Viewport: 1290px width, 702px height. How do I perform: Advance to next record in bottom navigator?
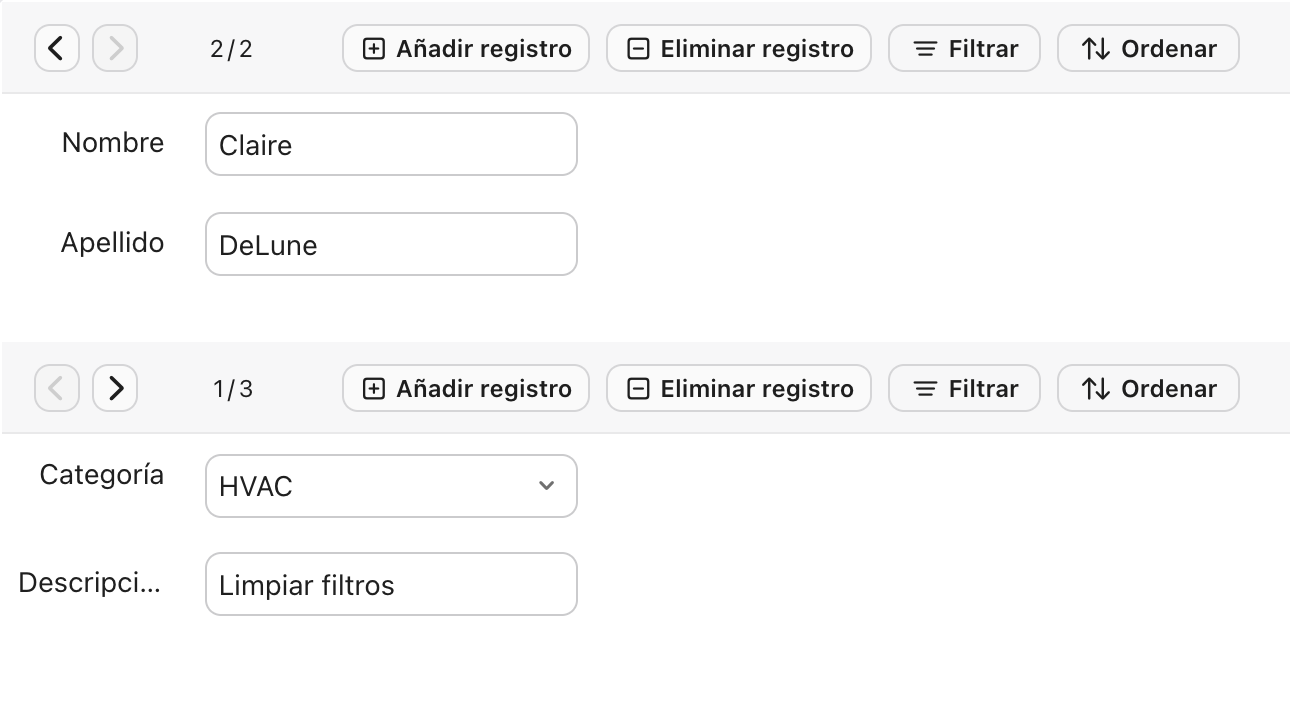tap(115, 388)
